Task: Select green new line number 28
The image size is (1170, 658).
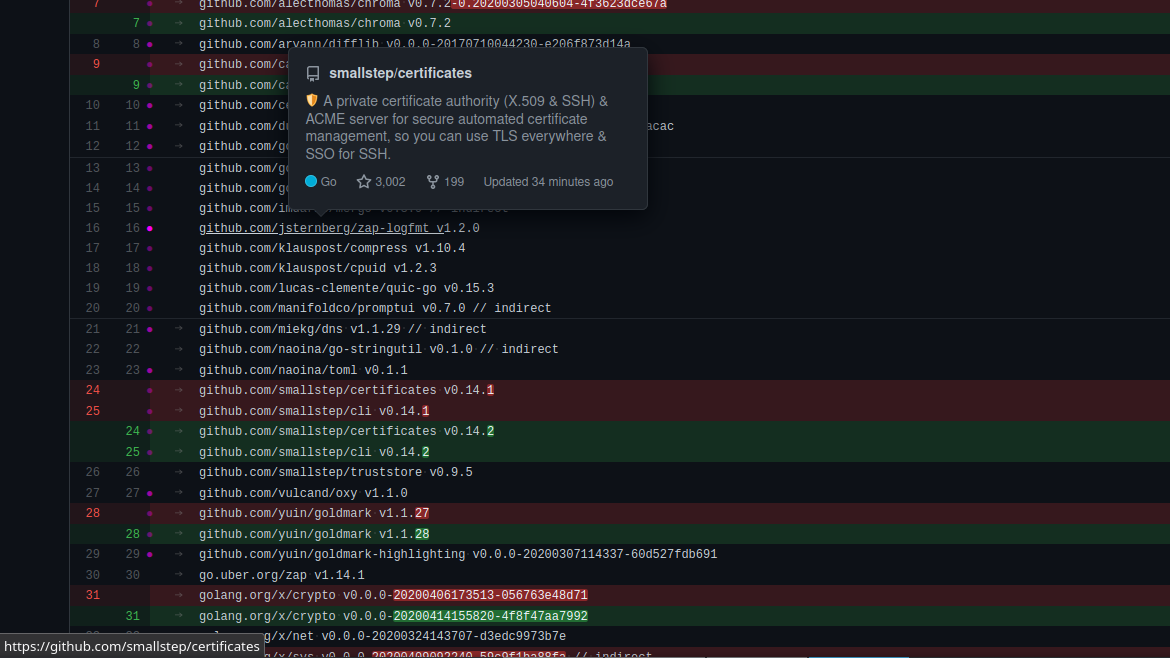Action: pos(132,534)
